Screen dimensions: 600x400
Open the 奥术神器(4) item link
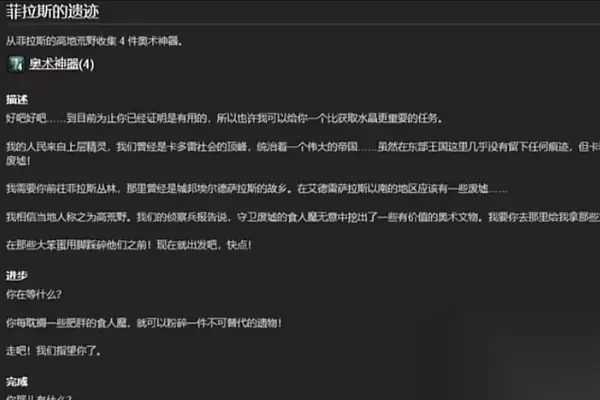[62, 64]
